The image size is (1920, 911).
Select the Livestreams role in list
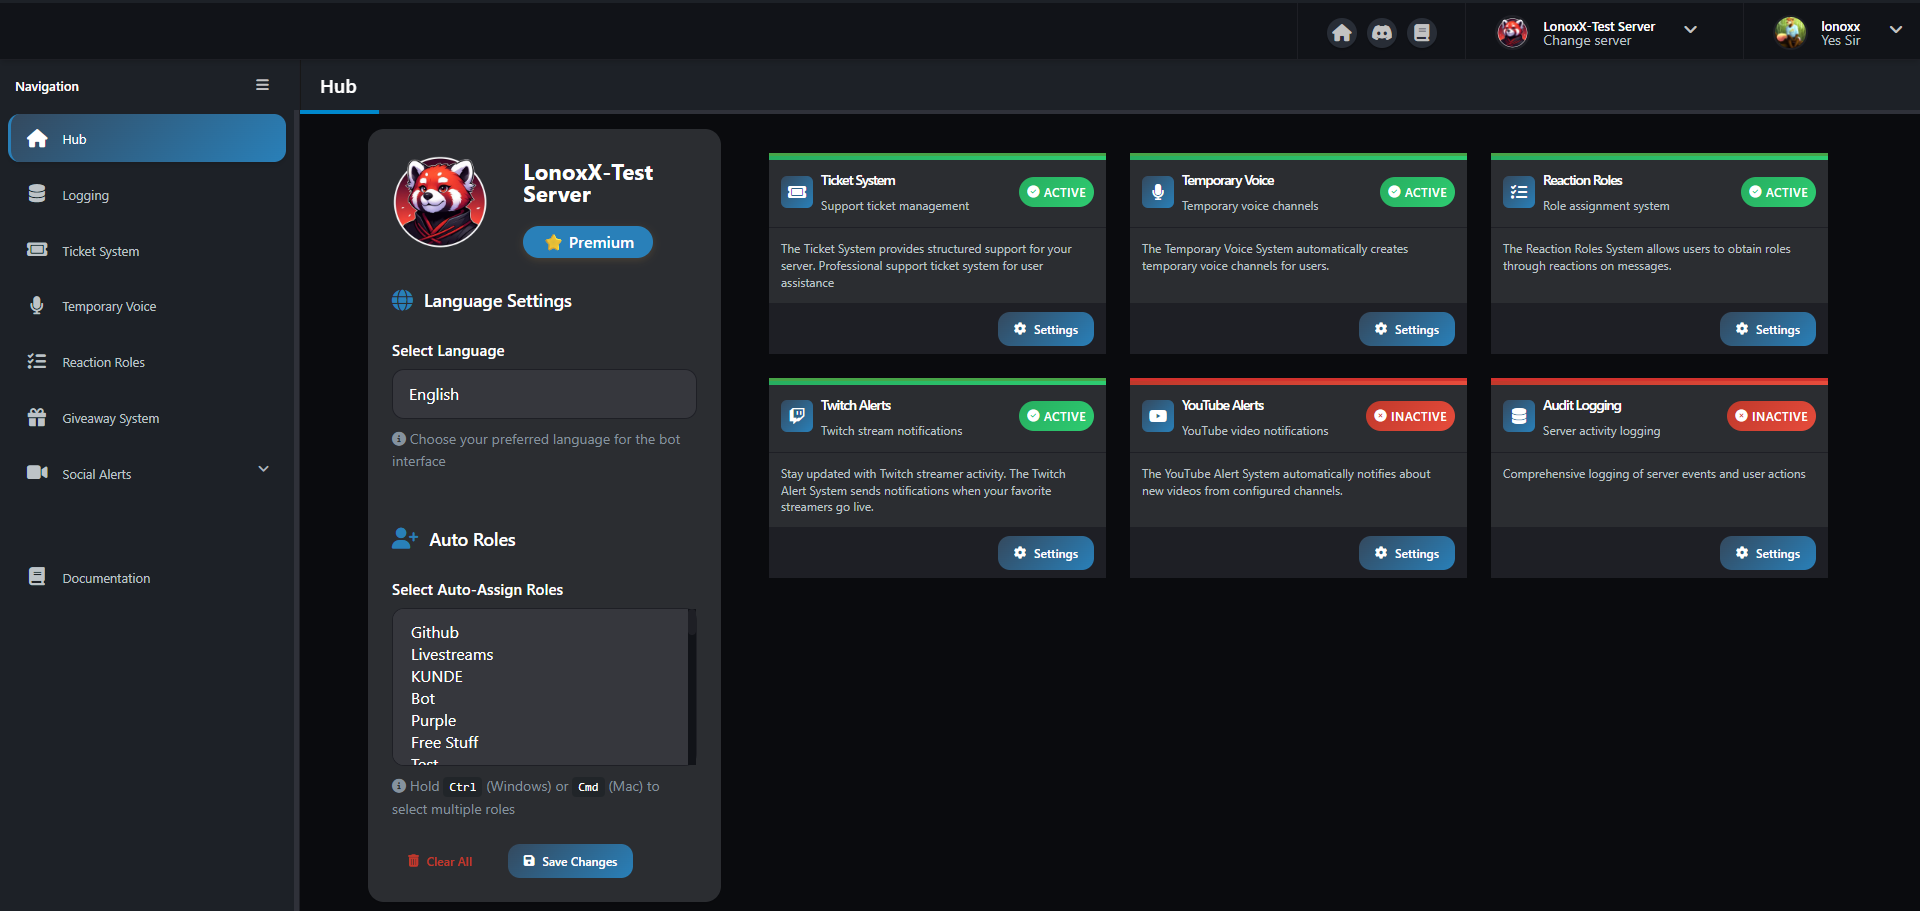pos(452,655)
